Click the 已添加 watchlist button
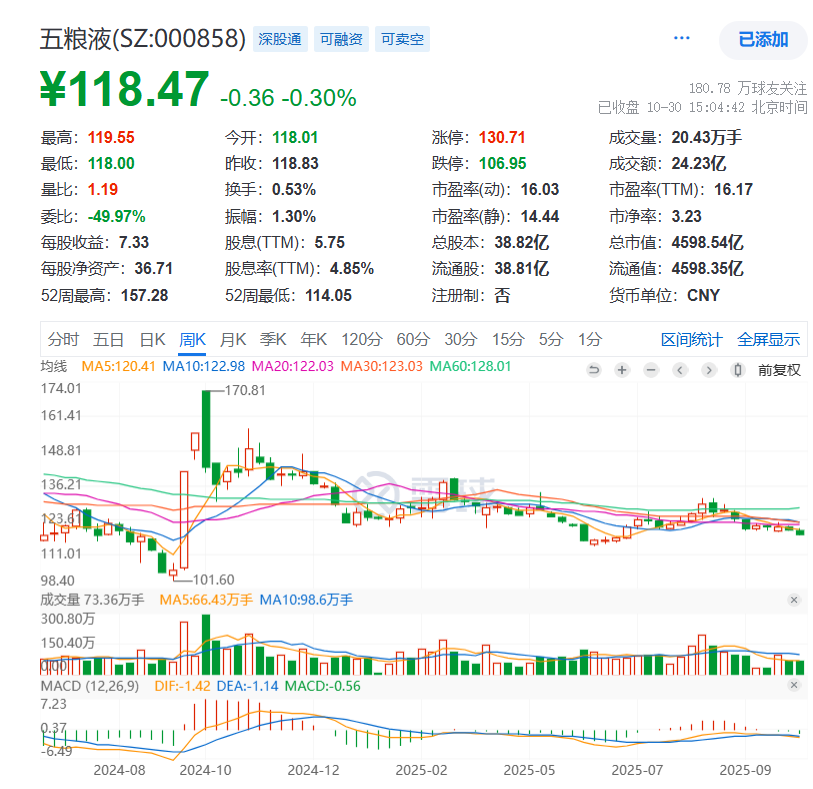This screenshot has height=789, width=813. [x=763, y=40]
